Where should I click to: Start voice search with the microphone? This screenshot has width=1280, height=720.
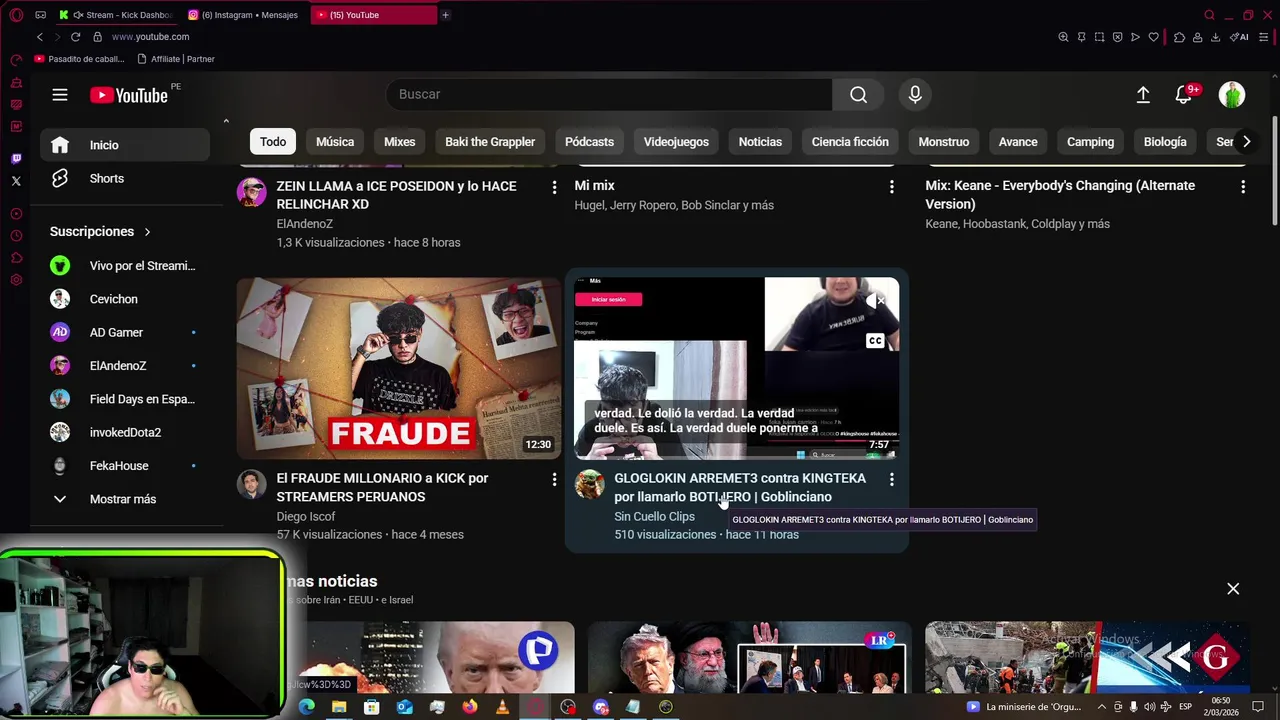pos(915,94)
